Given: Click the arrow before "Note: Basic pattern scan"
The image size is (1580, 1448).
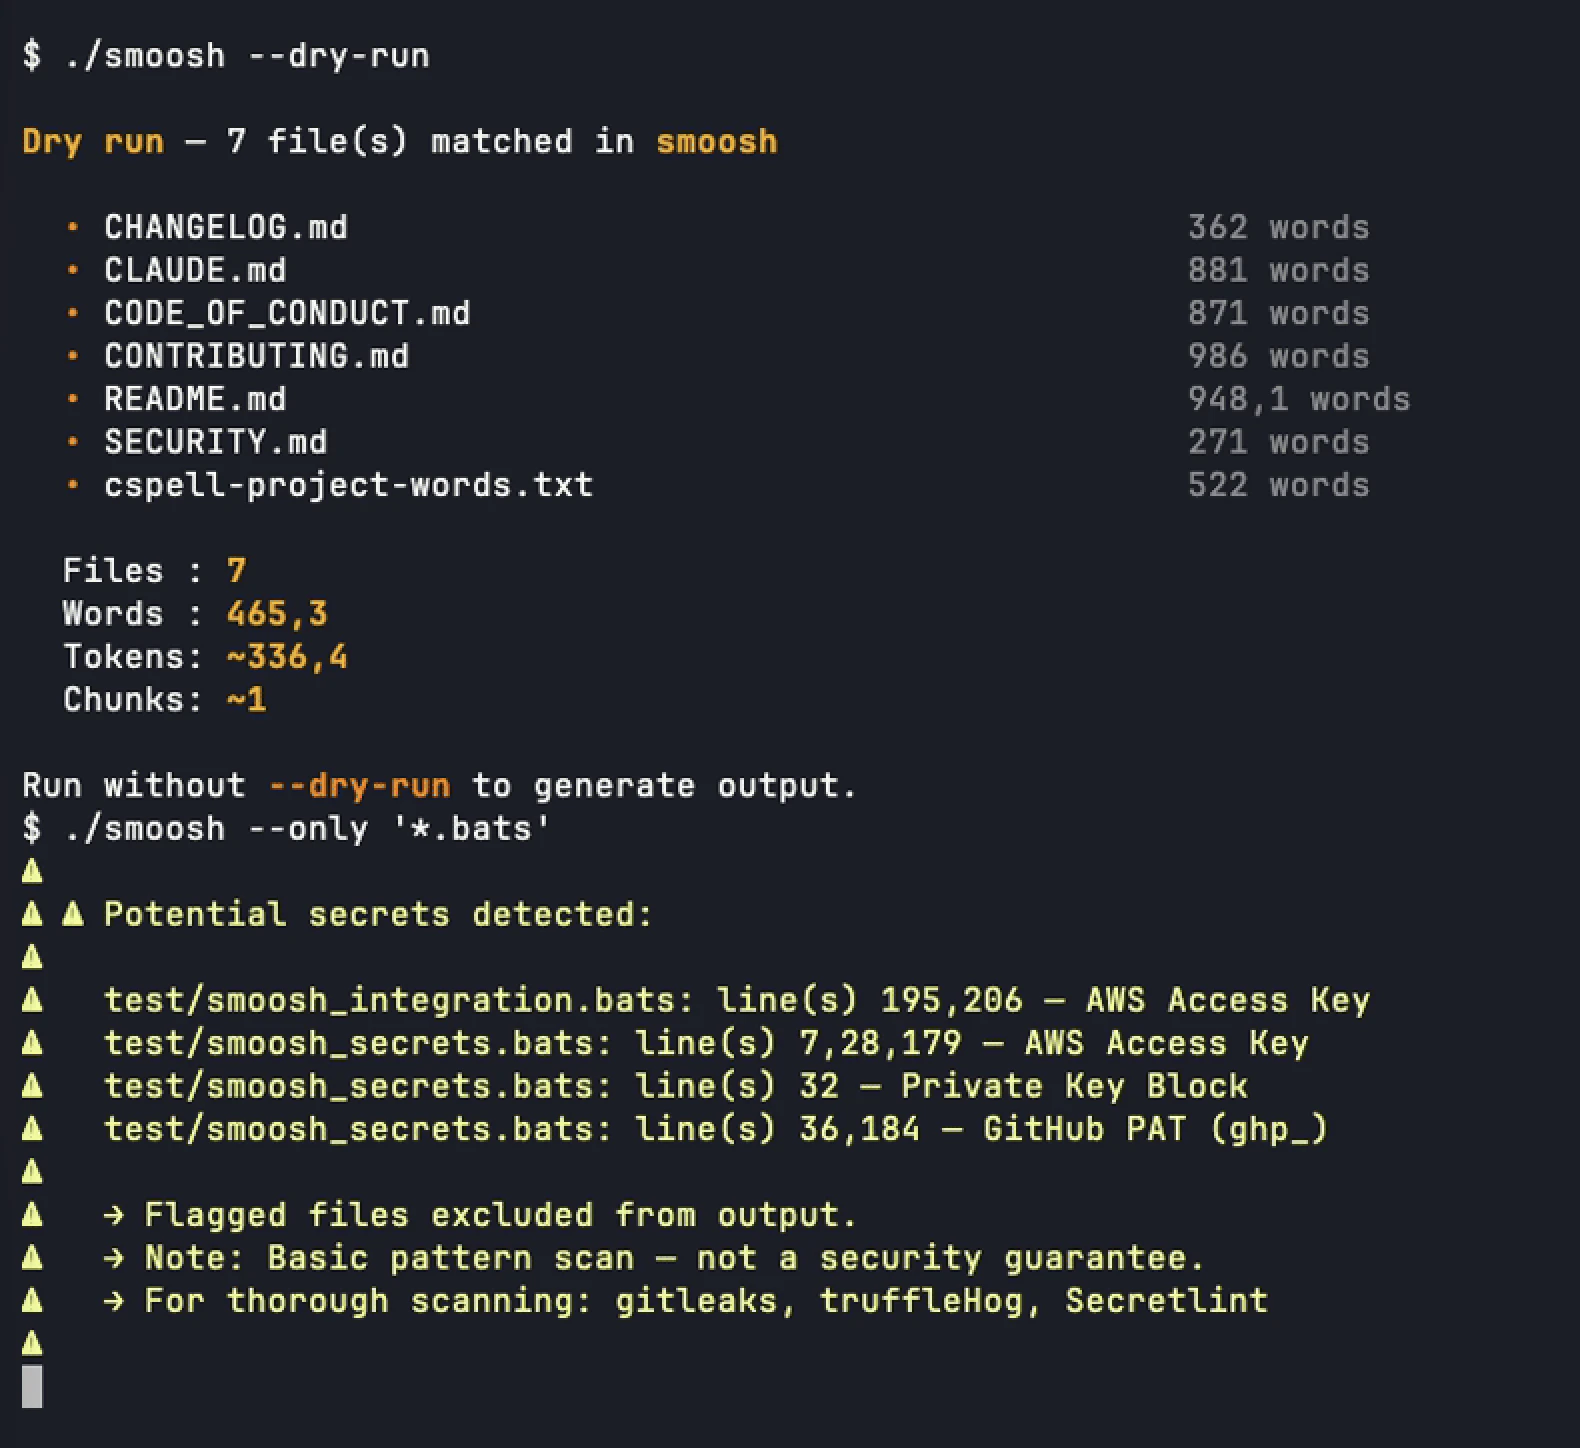Looking at the screenshot, I should 114,1258.
